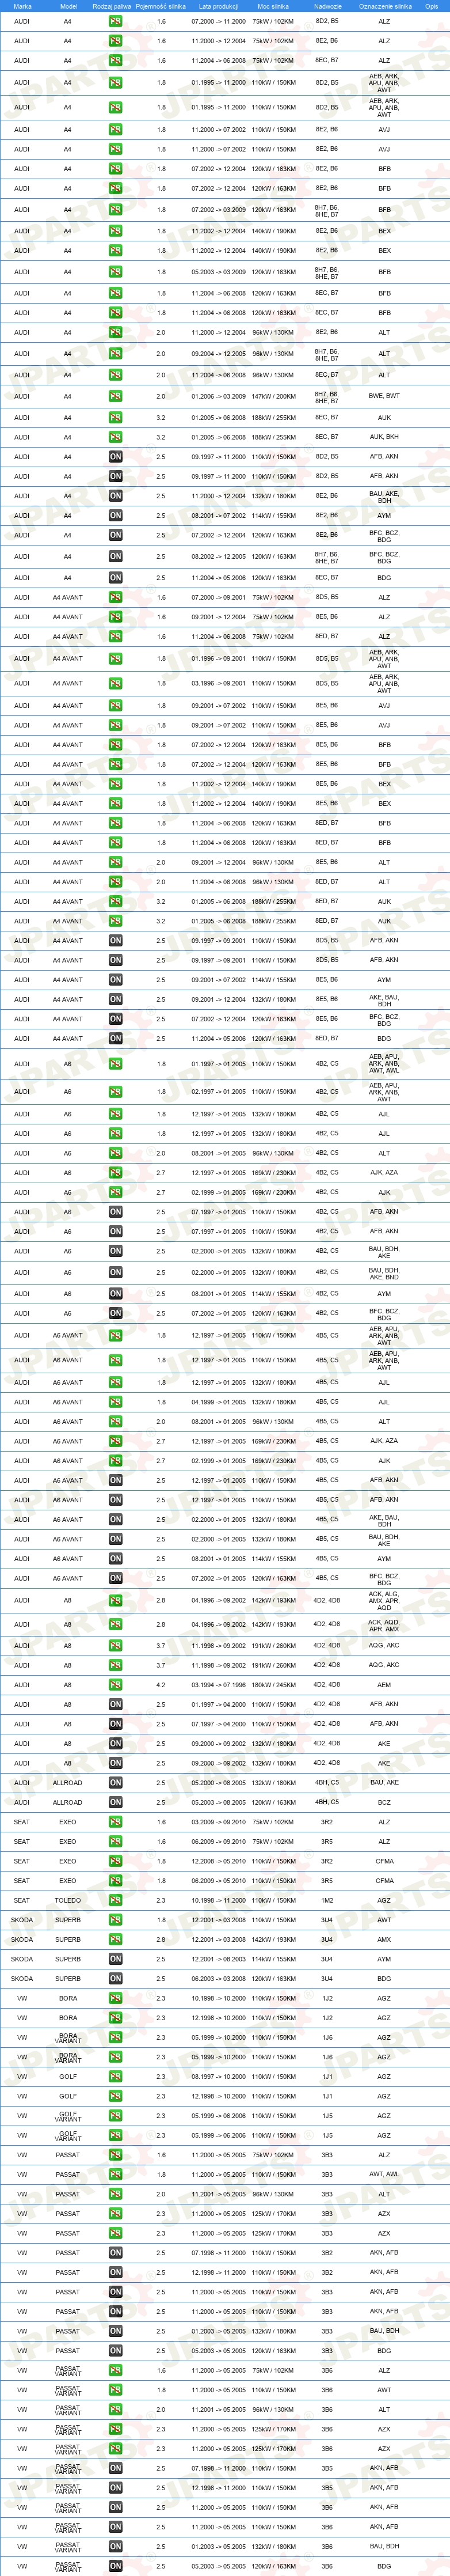
Task: Click '147kW / 200KM' power cell
Action: tap(273, 396)
